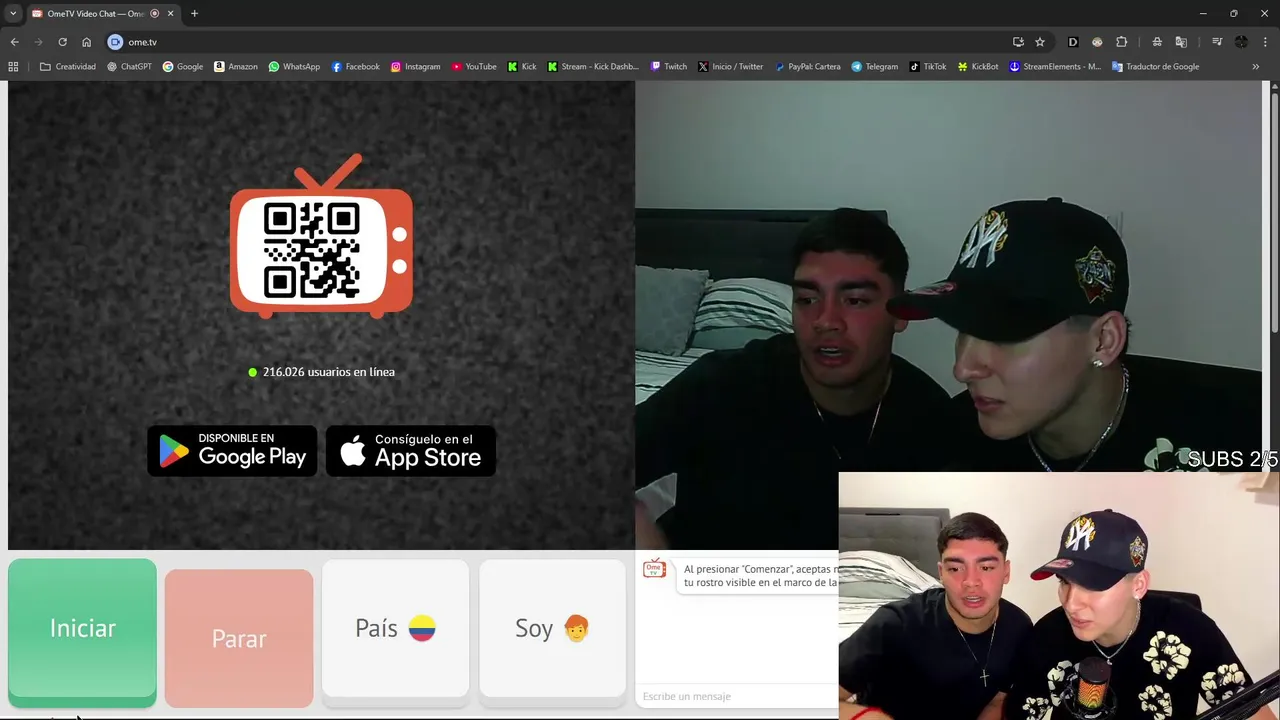This screenshot has width=1280, height=720.
Task: Click the ome.tv address bar
Action: 560,42
